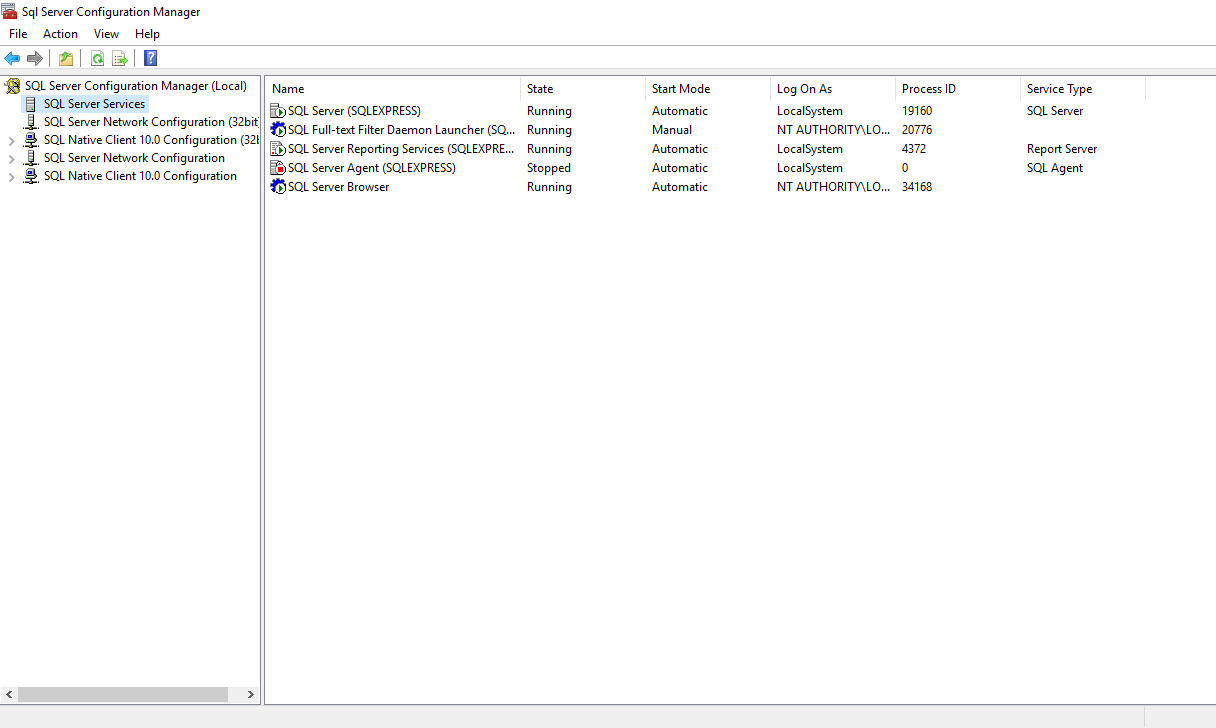Image resolution: width=1216 pixels, height=728 pixels.
Task: Click Automatic start mode of SQL Server (SQLEXPRESS)
Action: click(680, 111)
